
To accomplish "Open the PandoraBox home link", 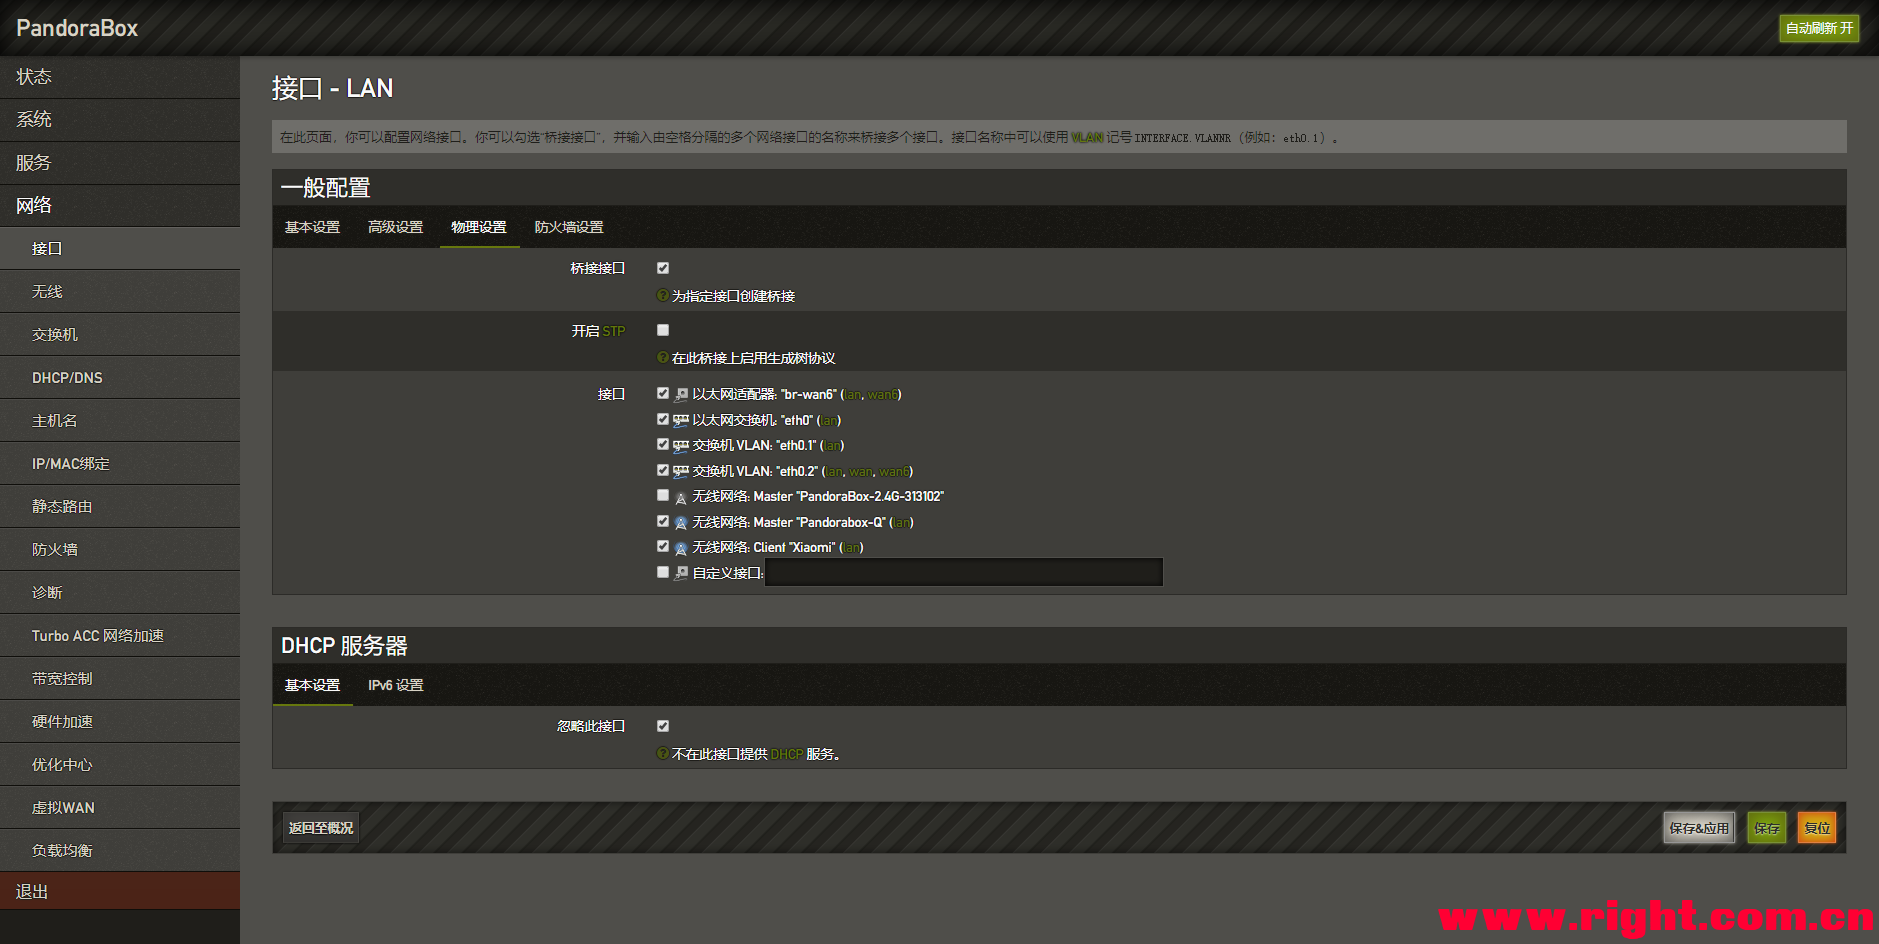I will click(x=77, y=28).
